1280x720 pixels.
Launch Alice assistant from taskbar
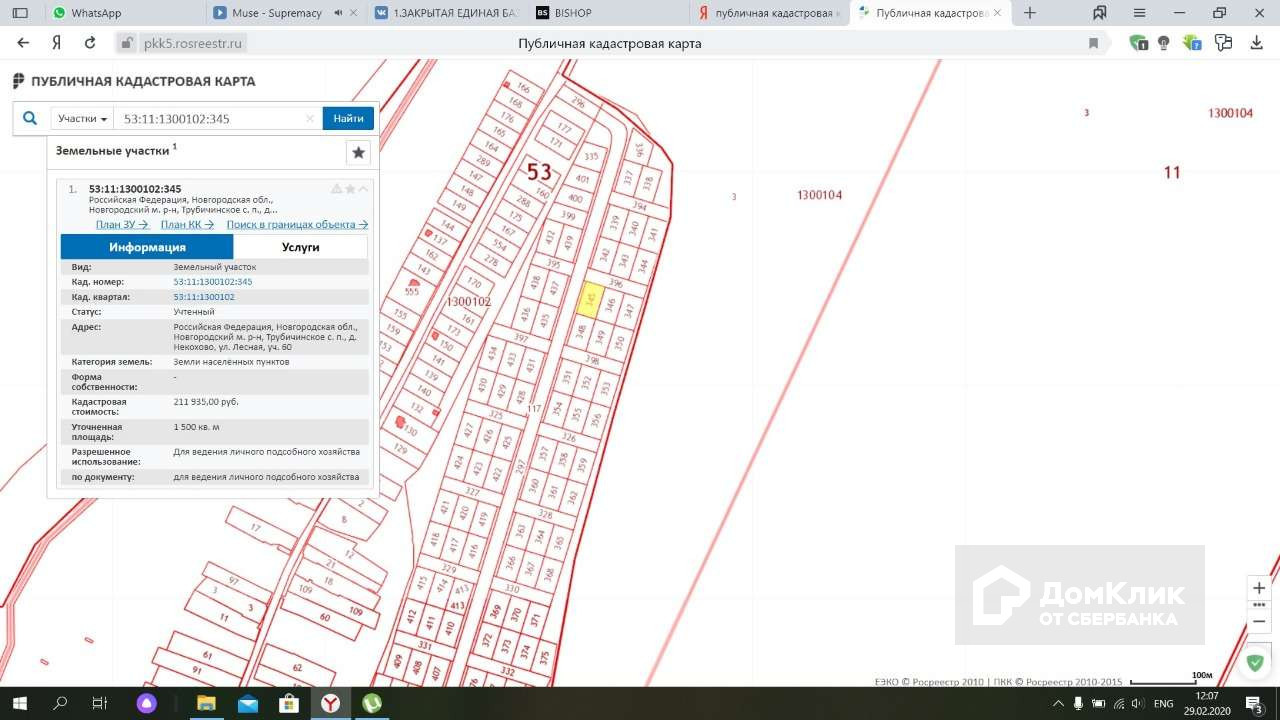coord(146,703)
